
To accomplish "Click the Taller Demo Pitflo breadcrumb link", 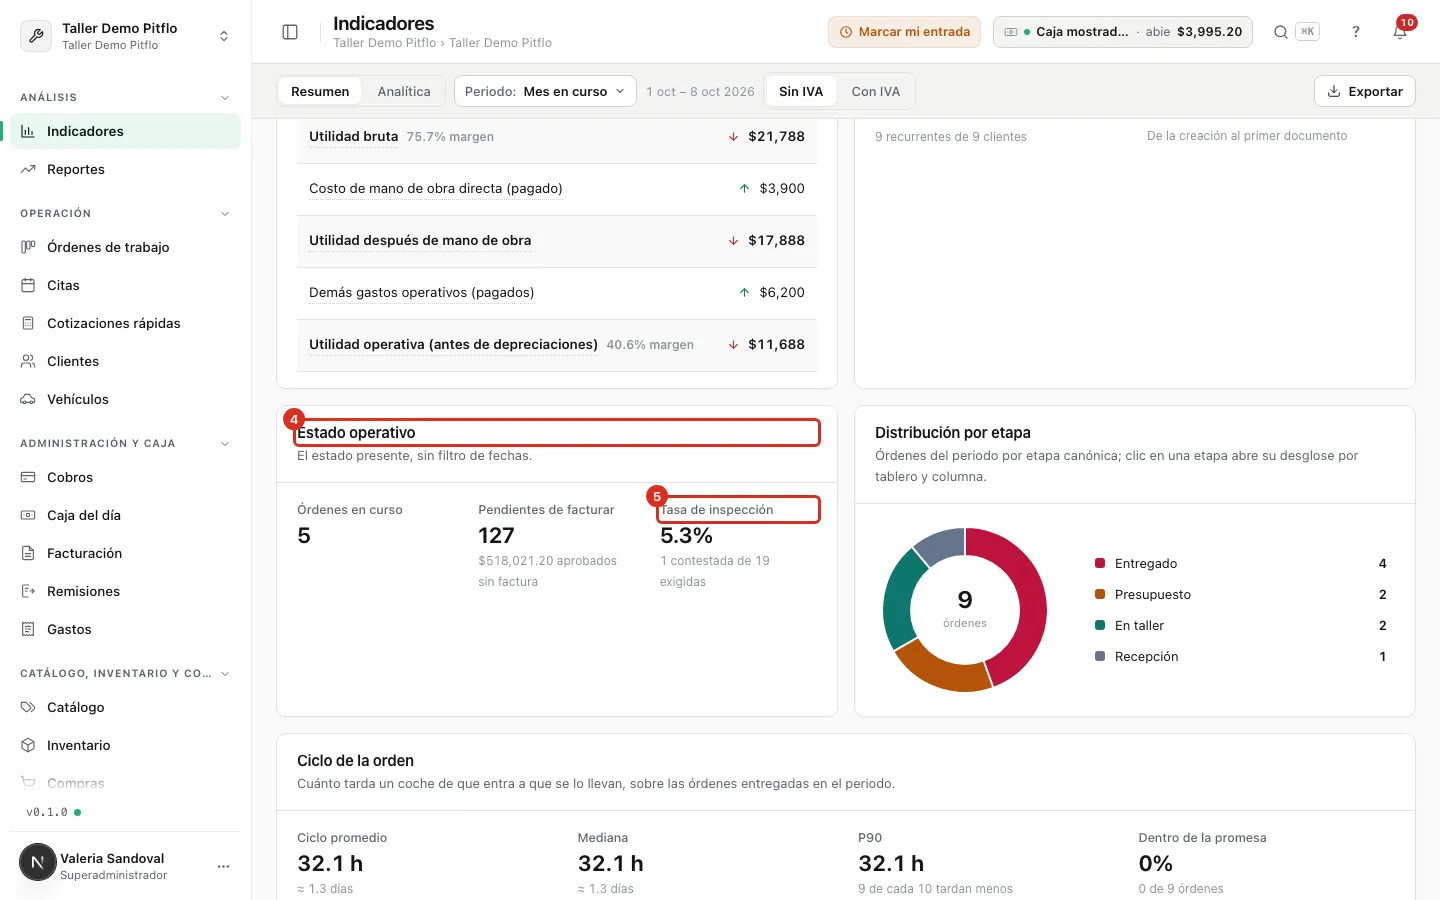I will click(385, 43).
